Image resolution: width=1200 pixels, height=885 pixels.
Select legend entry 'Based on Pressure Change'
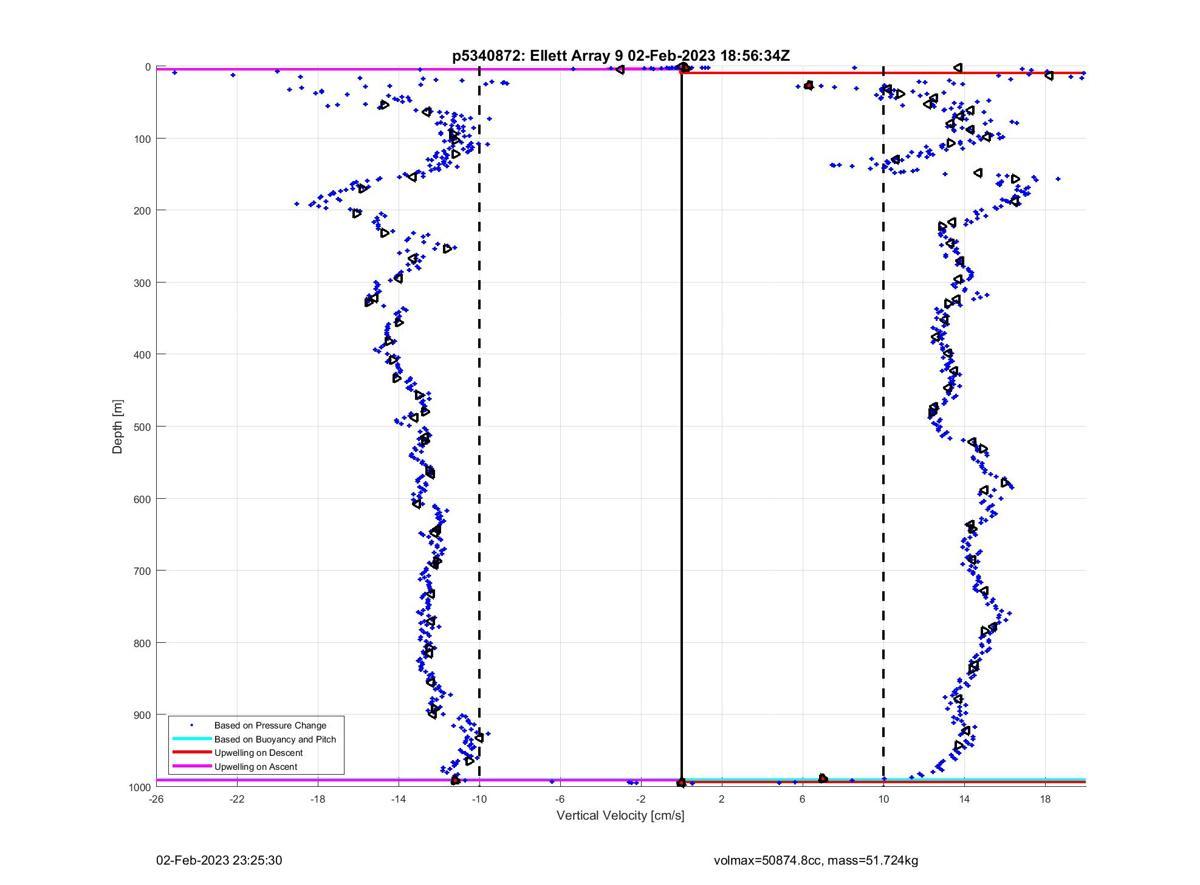click(270, 725)
